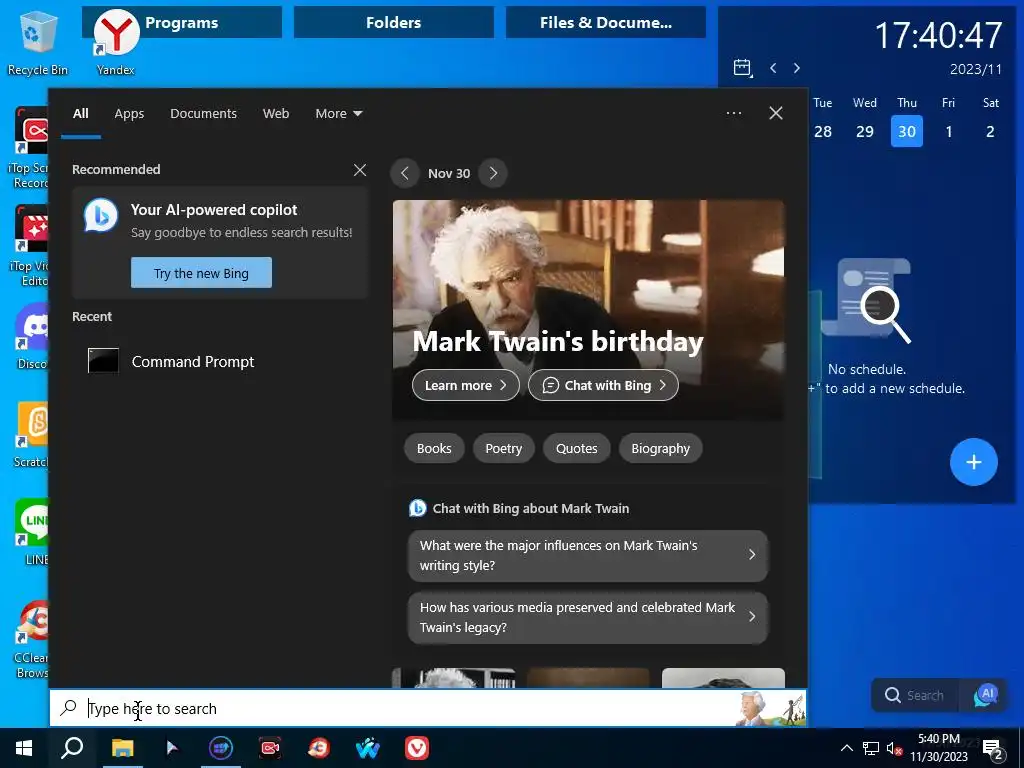Image resolution: width=1024 pixels, height=768 pixels.
Task: Click the calendar icon in clock widget
Action: [x=743, y=67]
